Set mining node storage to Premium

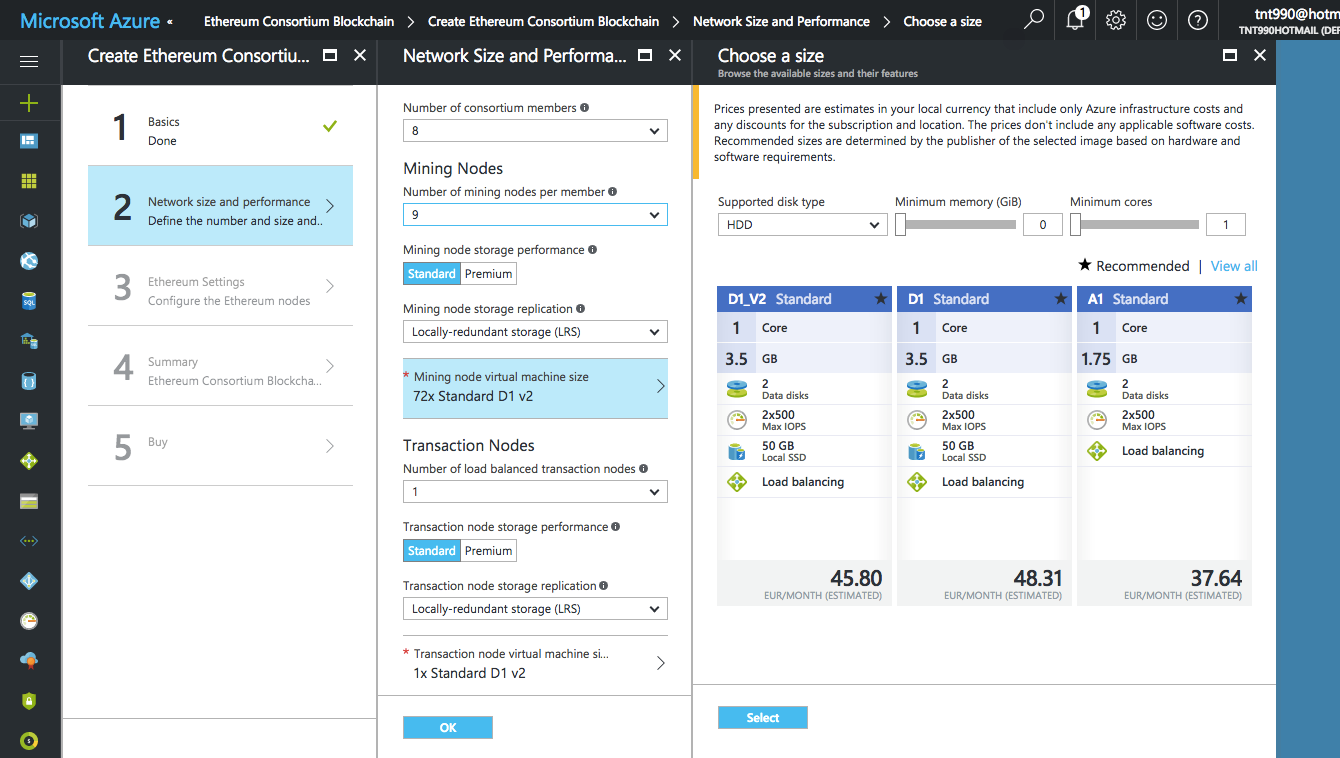[488, 274]
